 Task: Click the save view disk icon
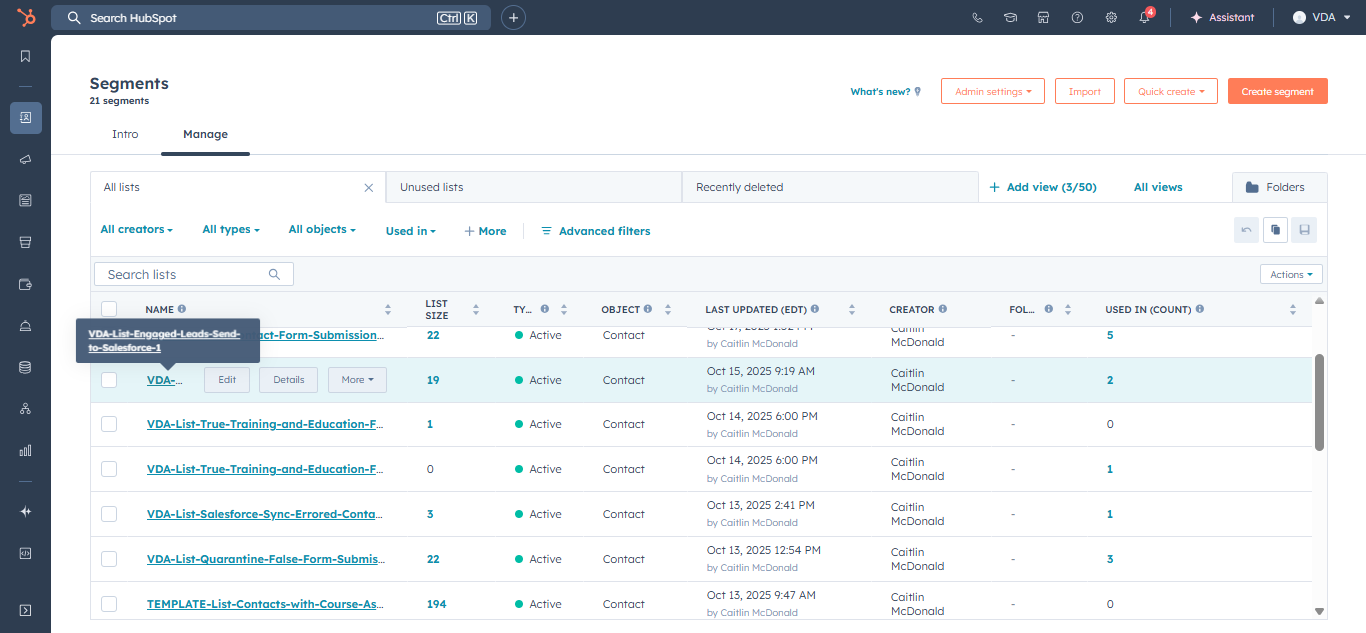pyautogui.click(x=1304, y=230)
